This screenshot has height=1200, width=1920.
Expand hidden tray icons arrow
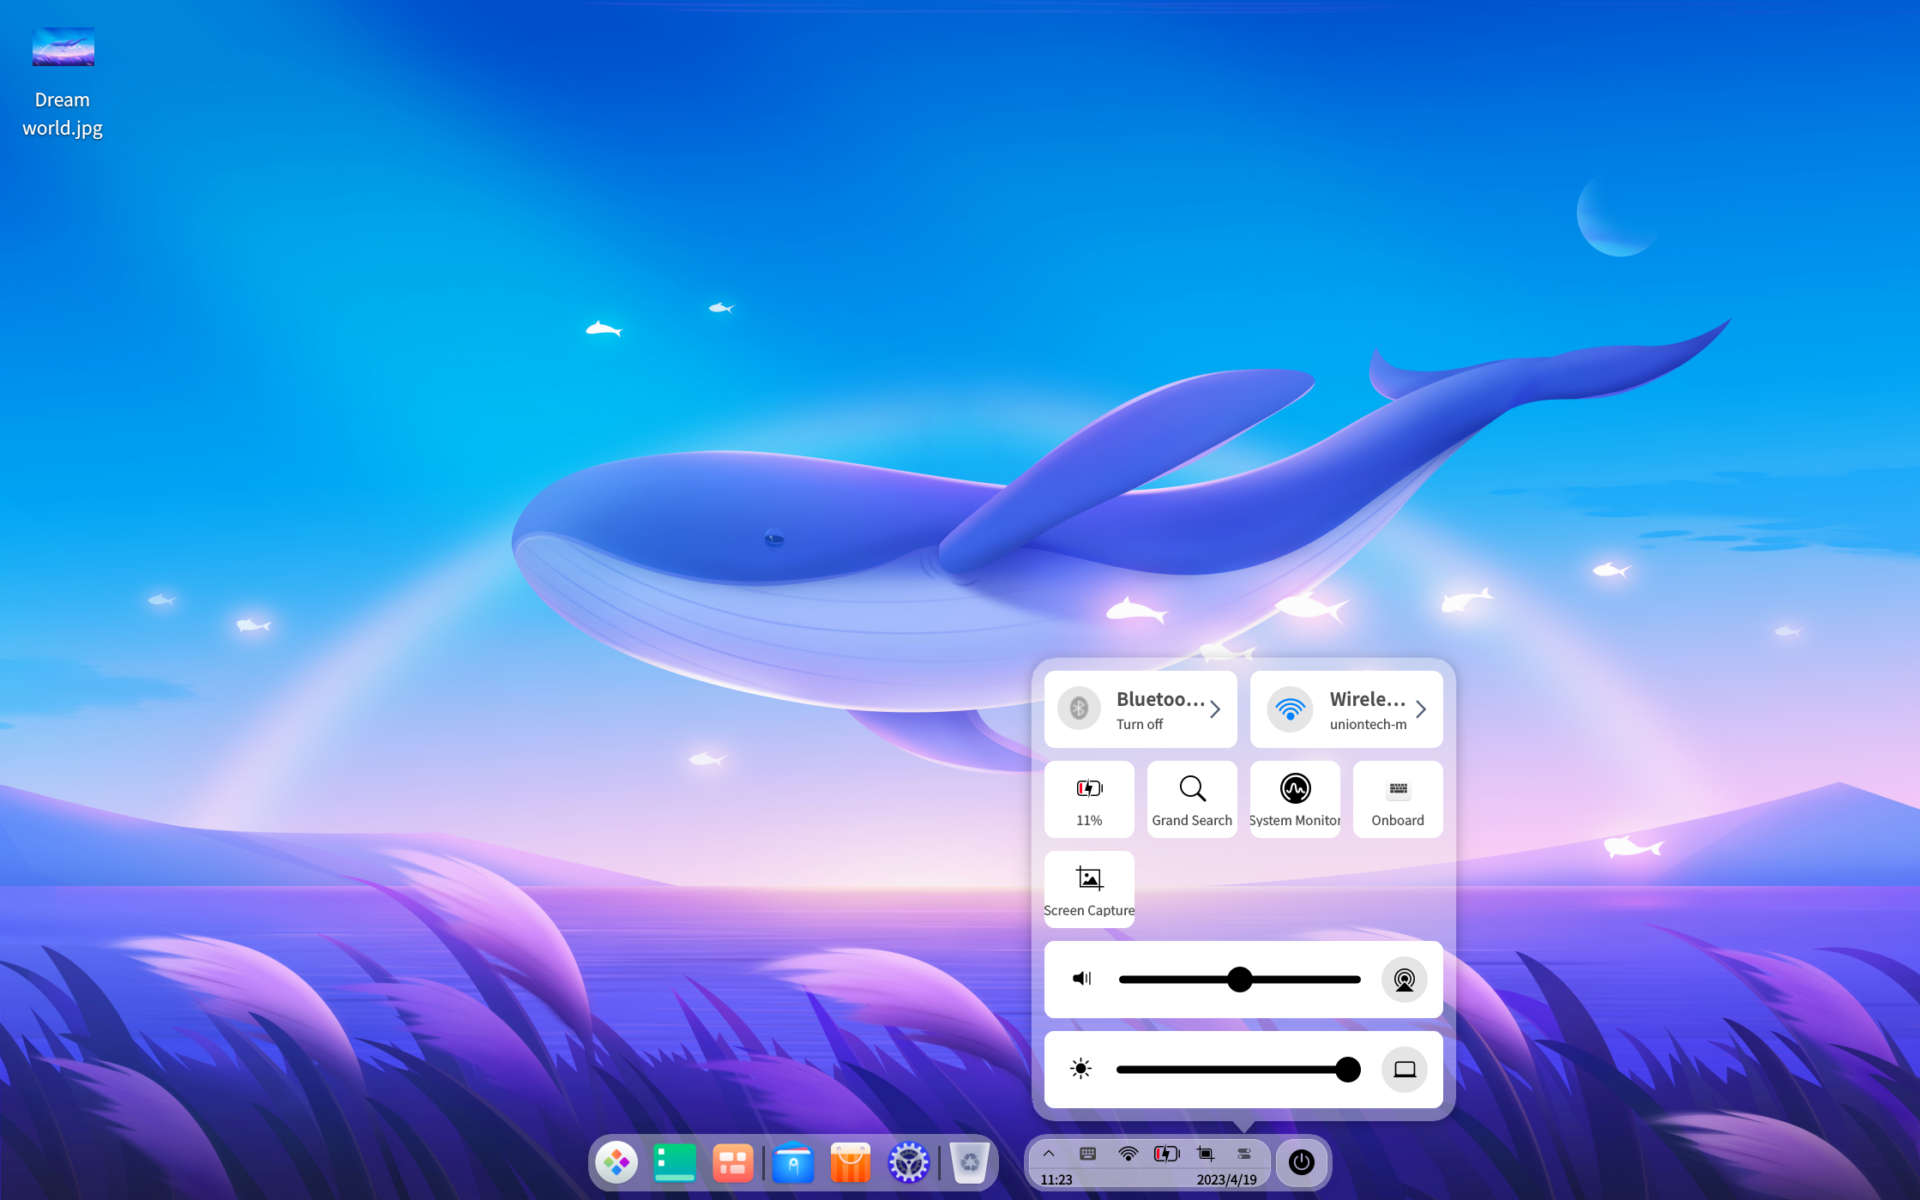[x=1048, y=1154]
